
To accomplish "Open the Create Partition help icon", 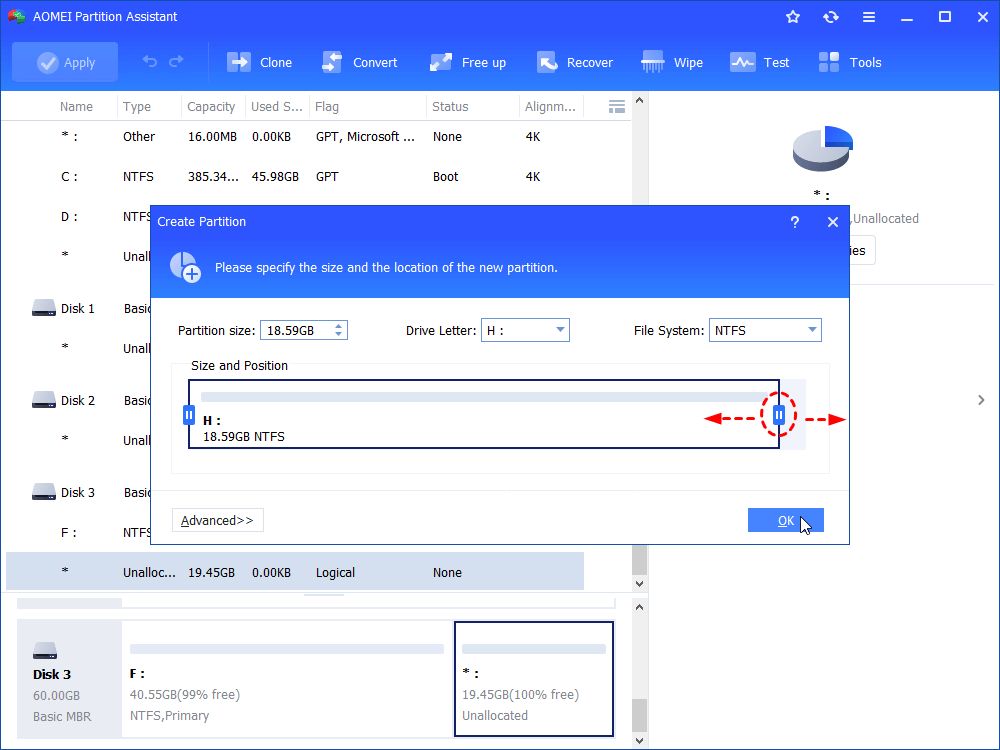I will [794, 222].
